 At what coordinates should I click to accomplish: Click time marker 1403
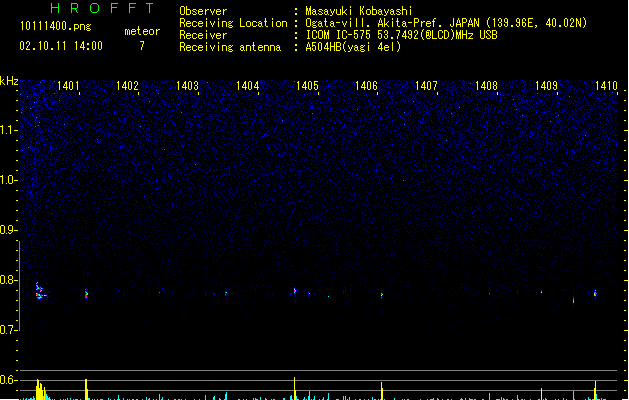pos(187,86)
